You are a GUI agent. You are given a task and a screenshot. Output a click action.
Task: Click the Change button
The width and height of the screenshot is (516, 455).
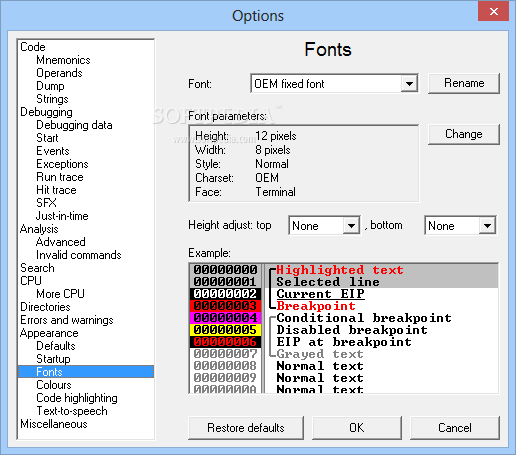[464, 134]
